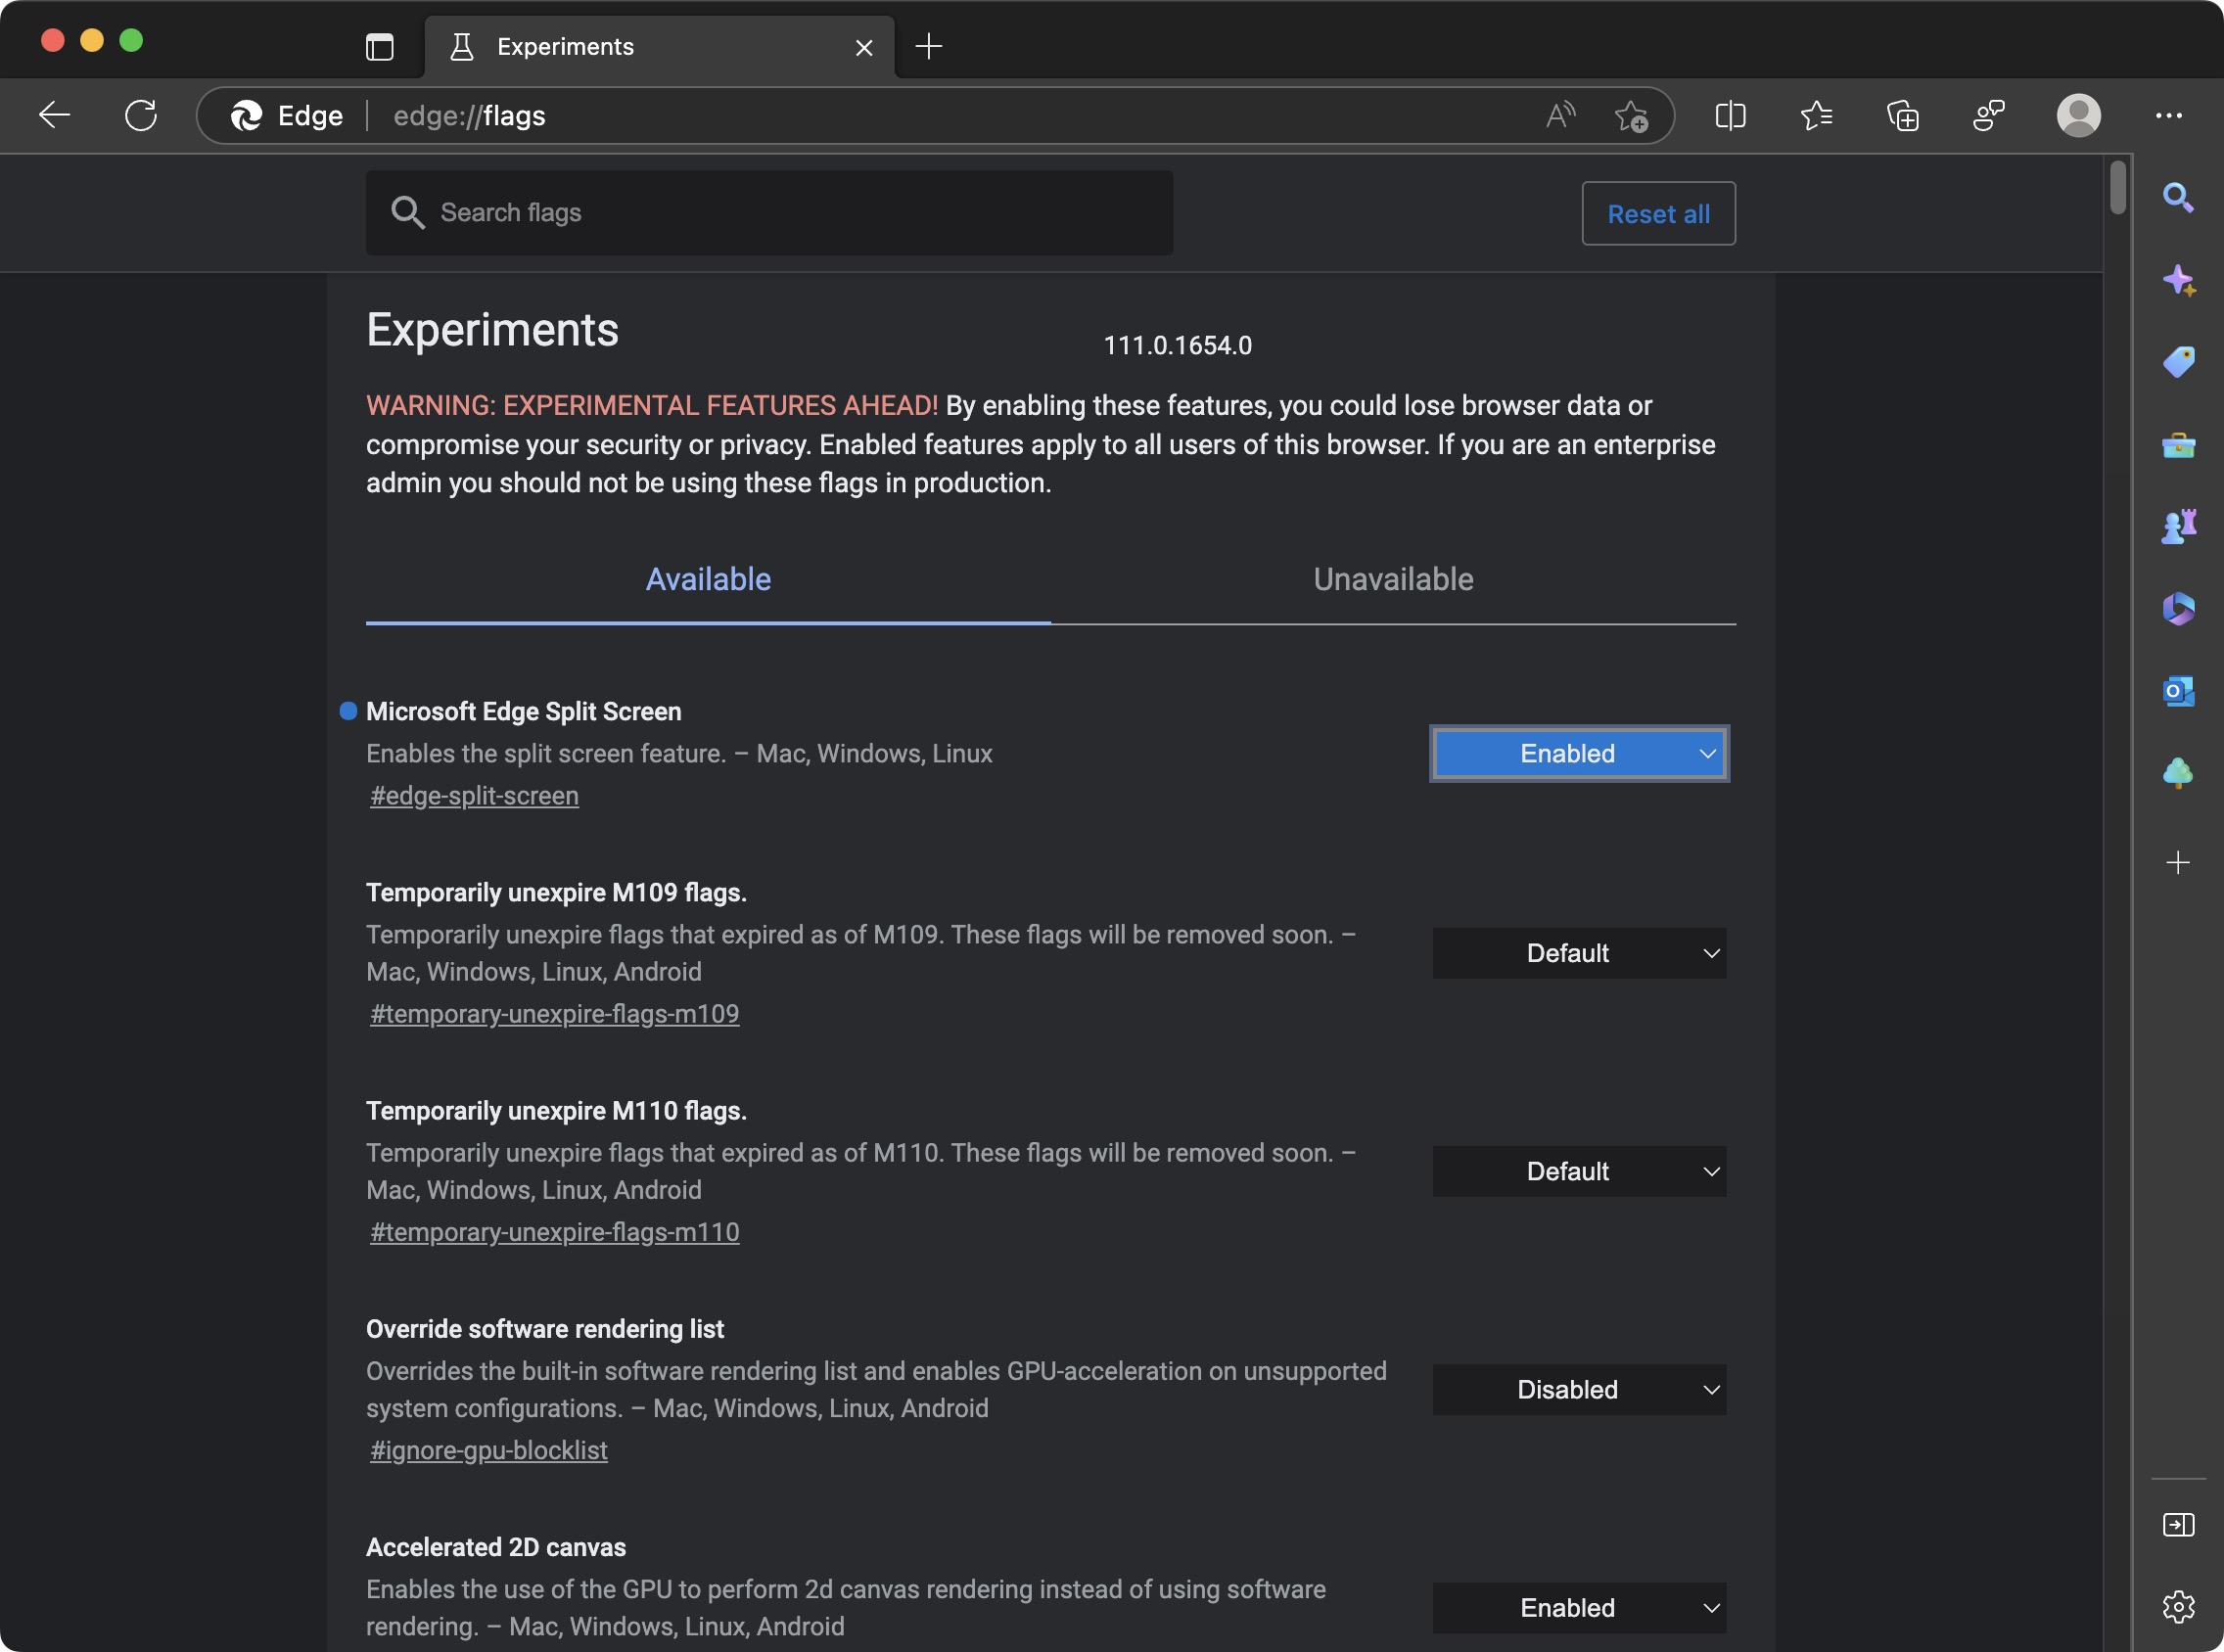Select the Available tab
The image size is (2224, 1652).
(x=708, y=580)
